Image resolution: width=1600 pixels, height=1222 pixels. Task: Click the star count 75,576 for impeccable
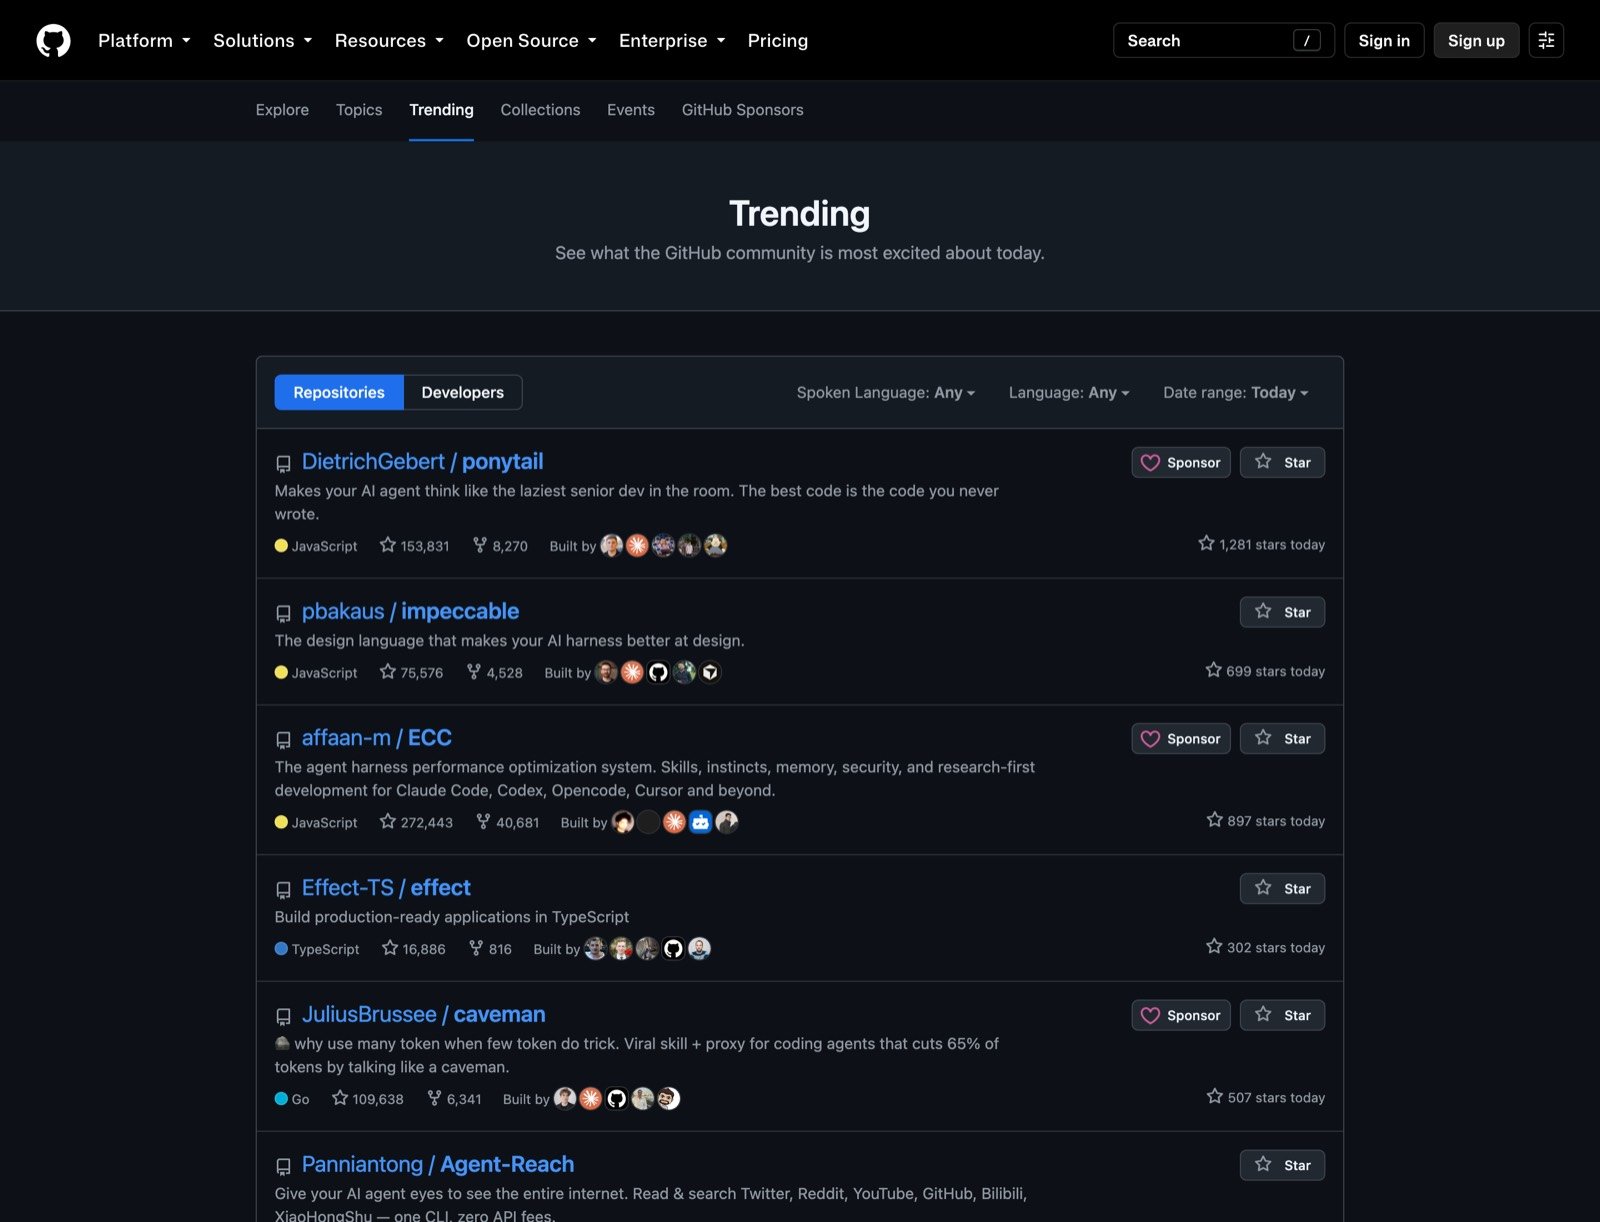click(x=411, y=673)
